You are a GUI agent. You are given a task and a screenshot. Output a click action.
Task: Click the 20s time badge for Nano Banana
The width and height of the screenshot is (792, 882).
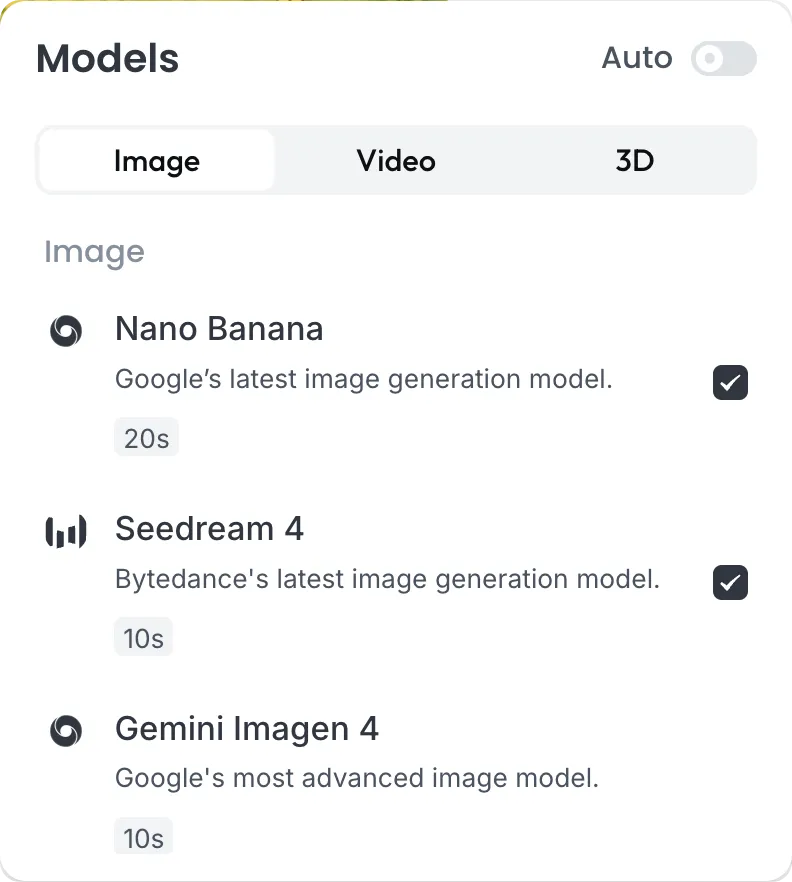click(146, 437)
